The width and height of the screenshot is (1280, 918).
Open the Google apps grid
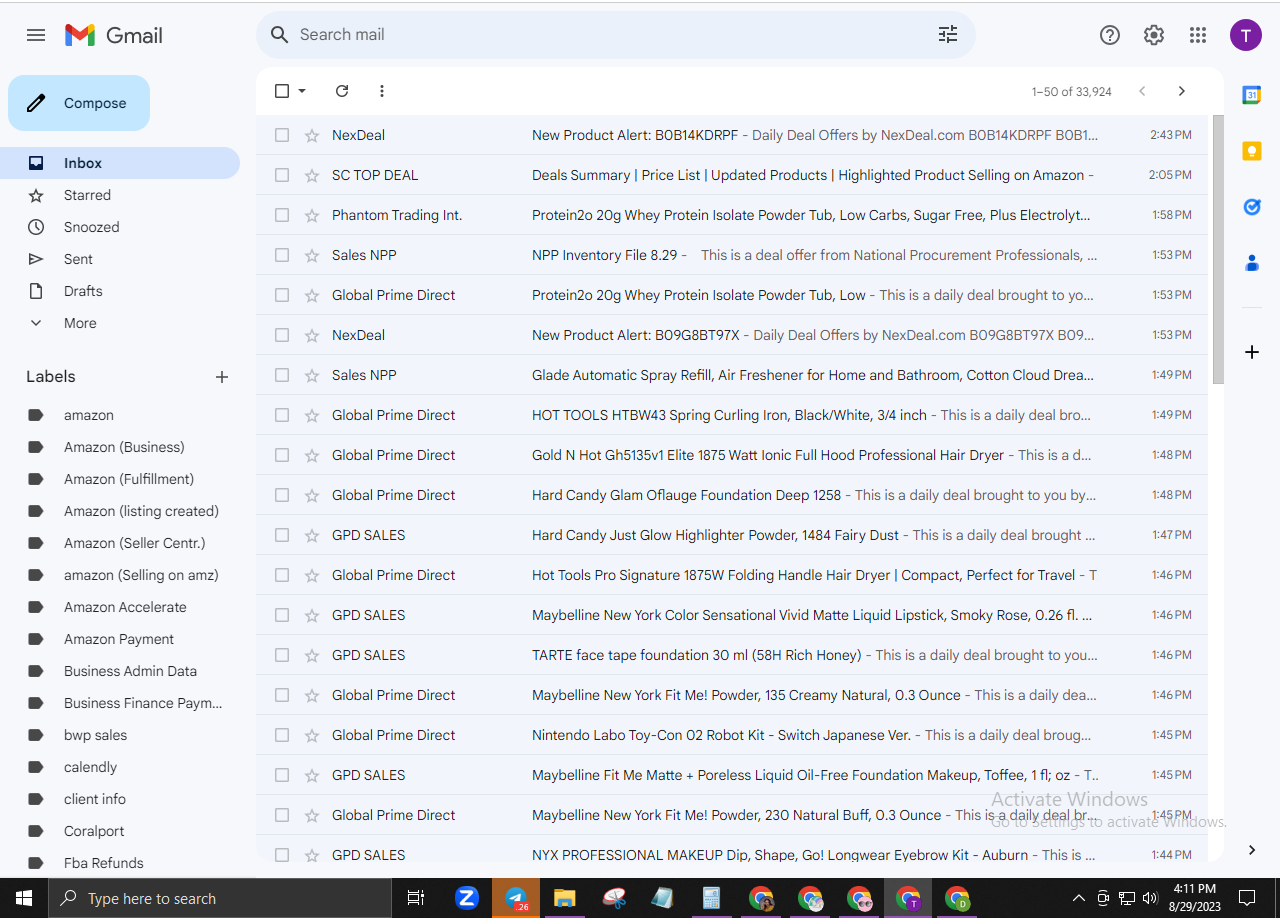coord(1198,35)
